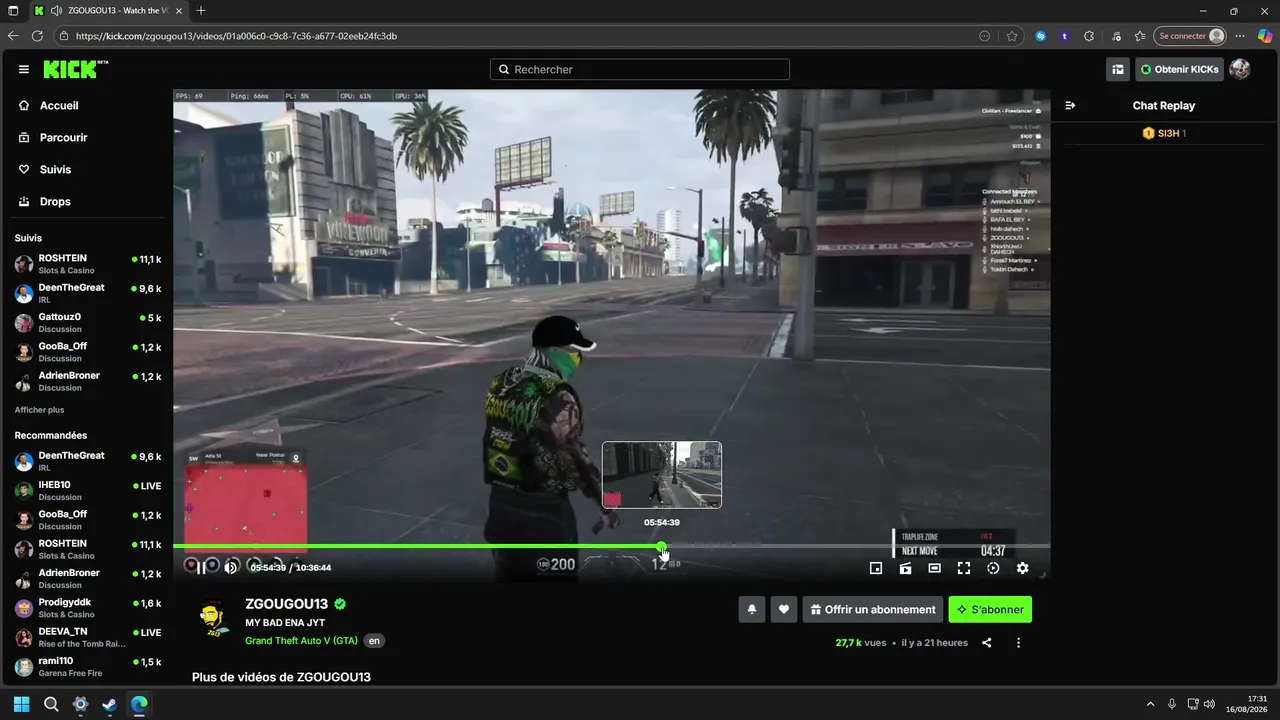
Task: Go back in the browser
Action: (x=13, y=36)
